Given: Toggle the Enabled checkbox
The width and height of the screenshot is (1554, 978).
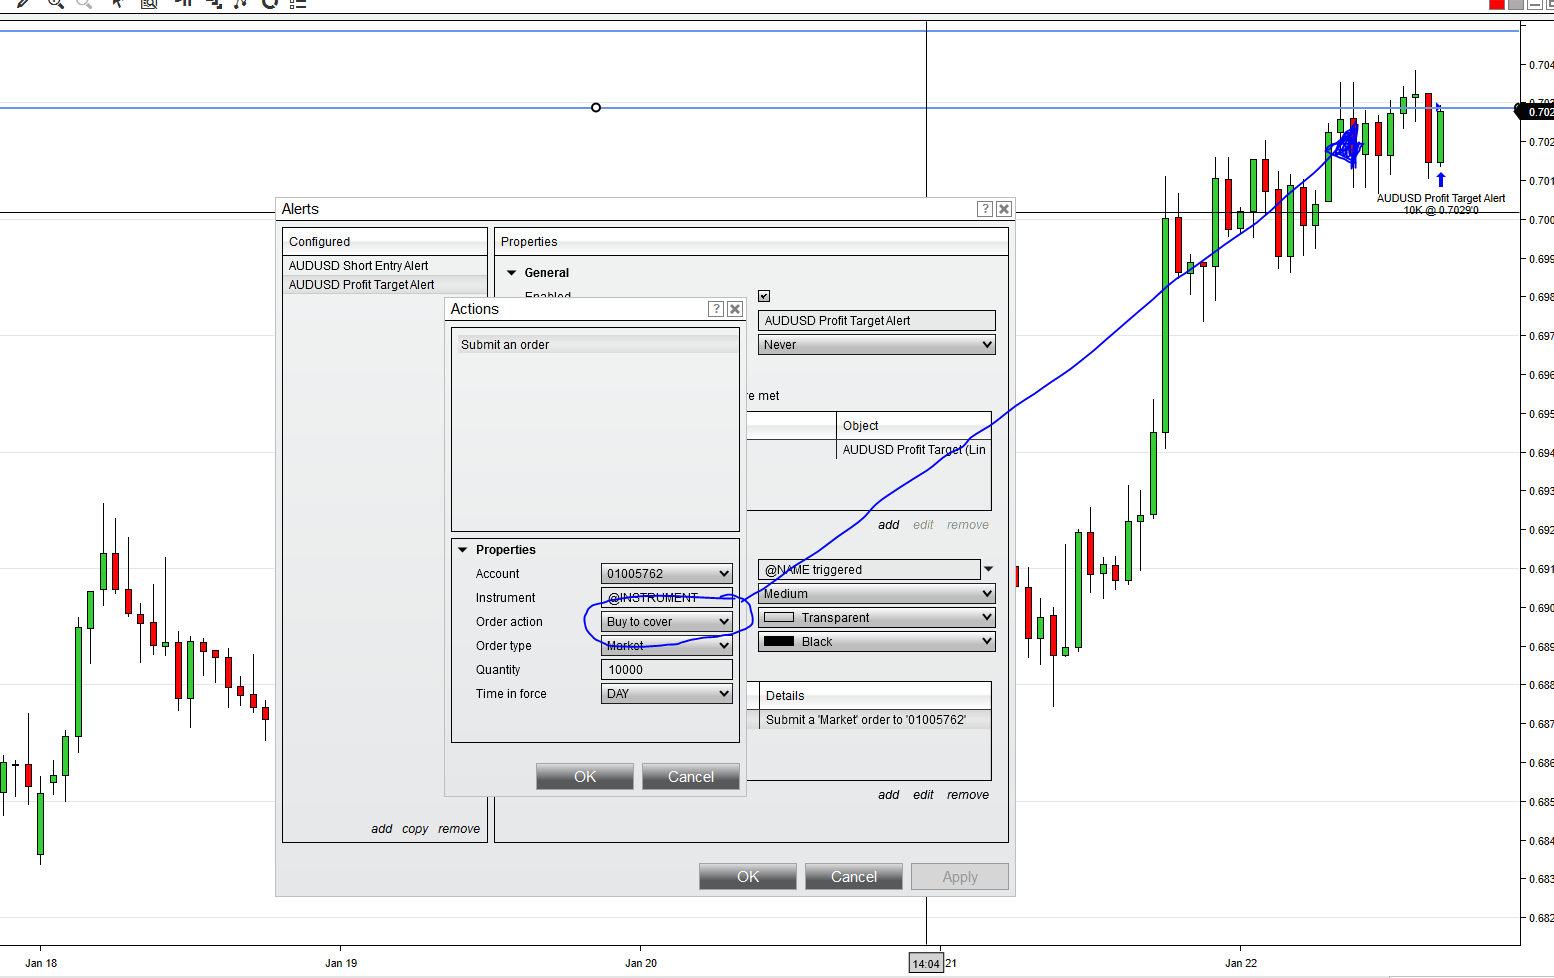Looking at the screenshot, I should (764, 296).
